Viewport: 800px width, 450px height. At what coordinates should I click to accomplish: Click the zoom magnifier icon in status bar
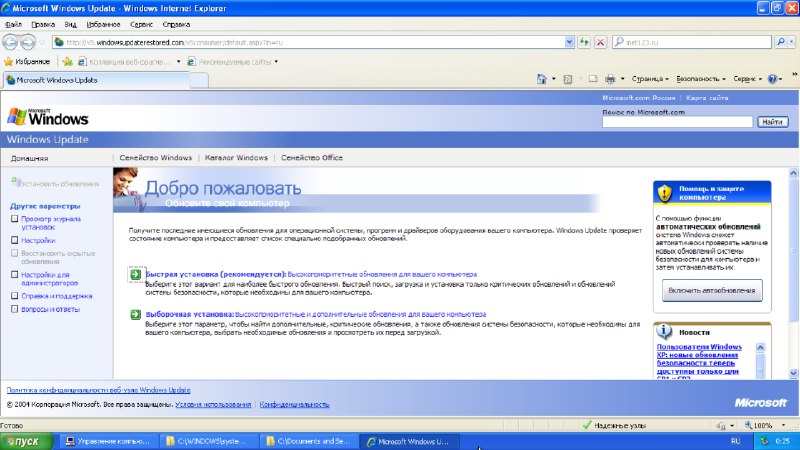pos(748,425)
